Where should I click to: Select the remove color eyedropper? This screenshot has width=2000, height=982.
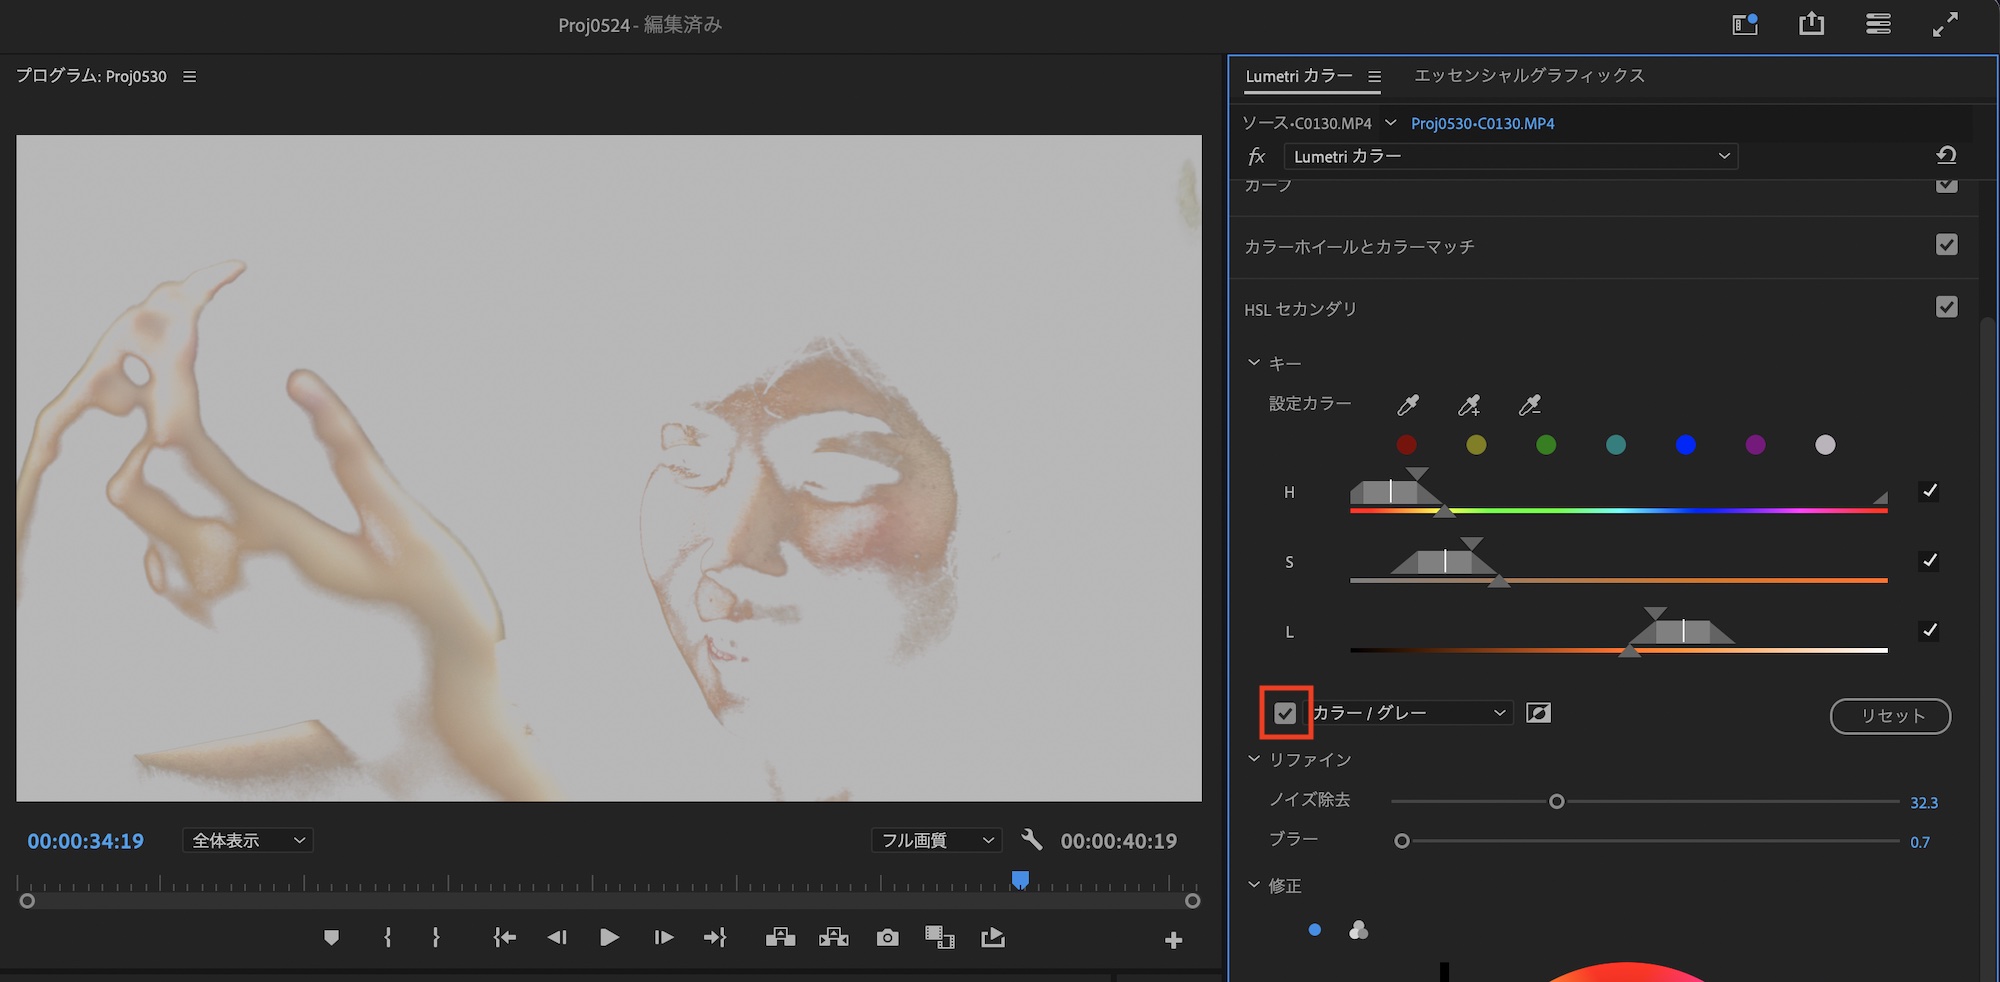click(x=1530, y=405)
